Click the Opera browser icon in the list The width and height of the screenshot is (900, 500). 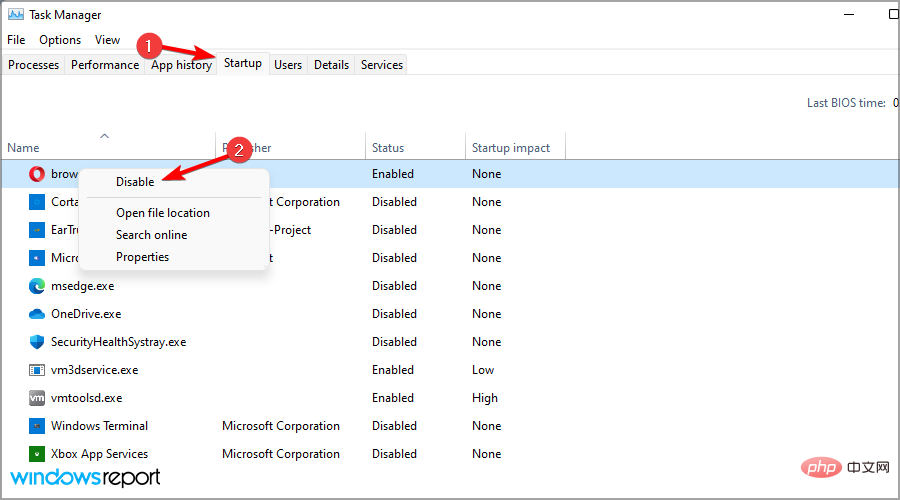[37, 174]
